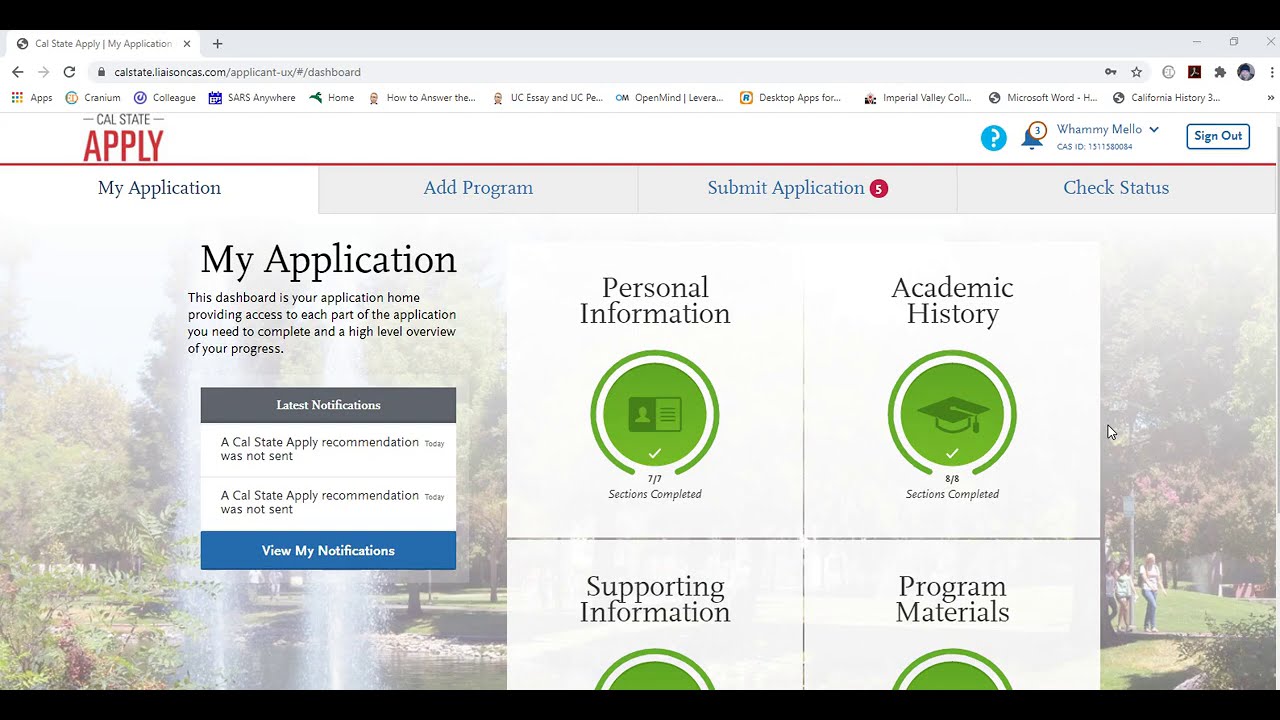
Task: Click the blue help question mark icon
Action: coord(993,138)
